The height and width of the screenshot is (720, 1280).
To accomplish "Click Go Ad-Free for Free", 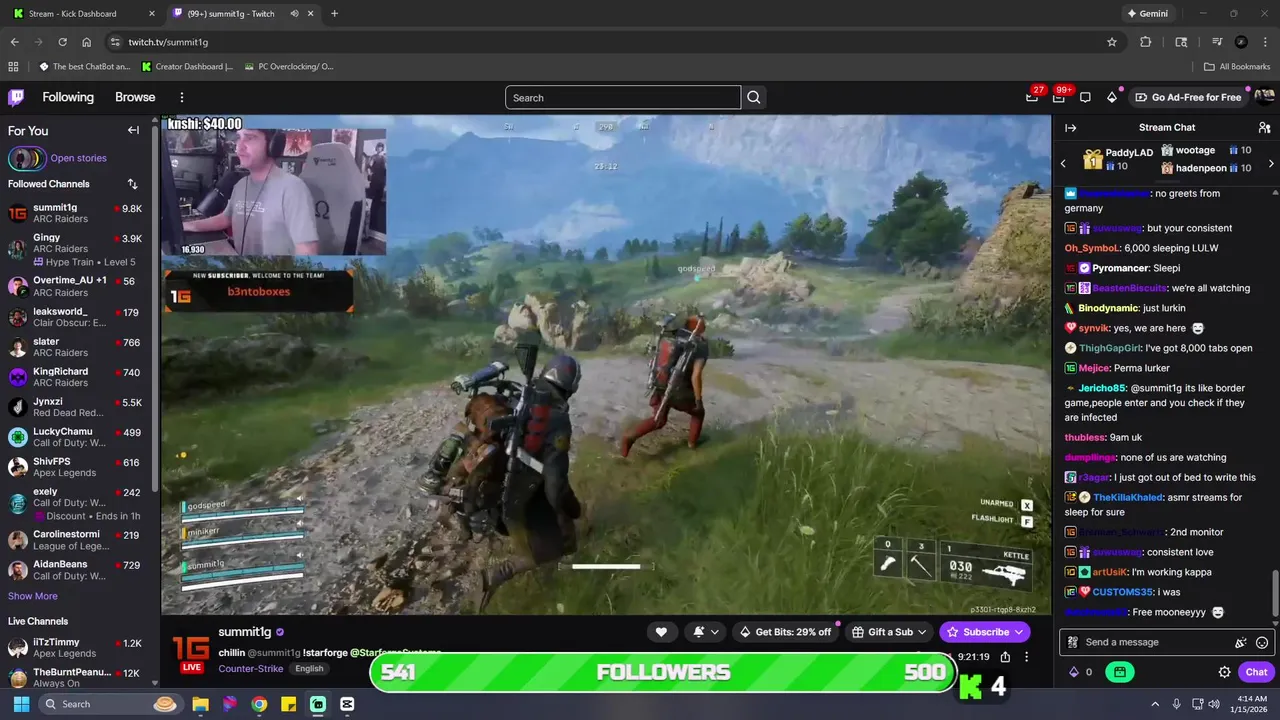I will pyautogui.click(x=1188, y=97).
